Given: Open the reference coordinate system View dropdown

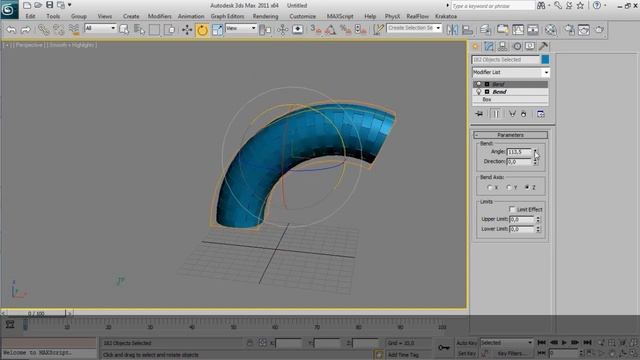Looking at the screenshot, I should pyautogui.click(x=241, y=28).
